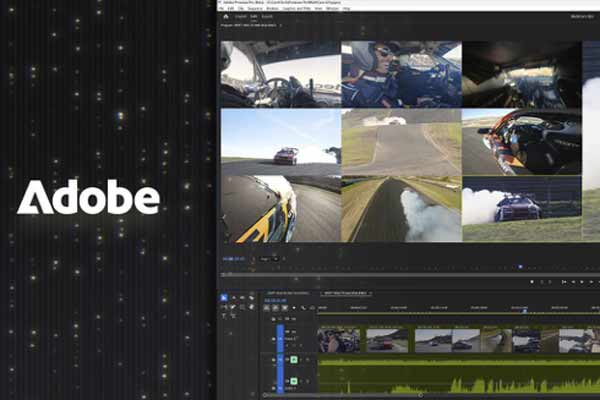Toggle lock on video track V1
The image size is (600, 400).
click(x=274, y=339)
